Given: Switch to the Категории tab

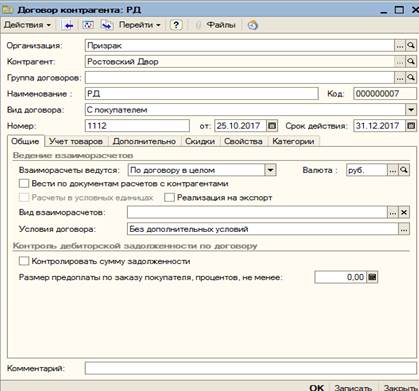Looking at the screenshot, I should point(293,141).
